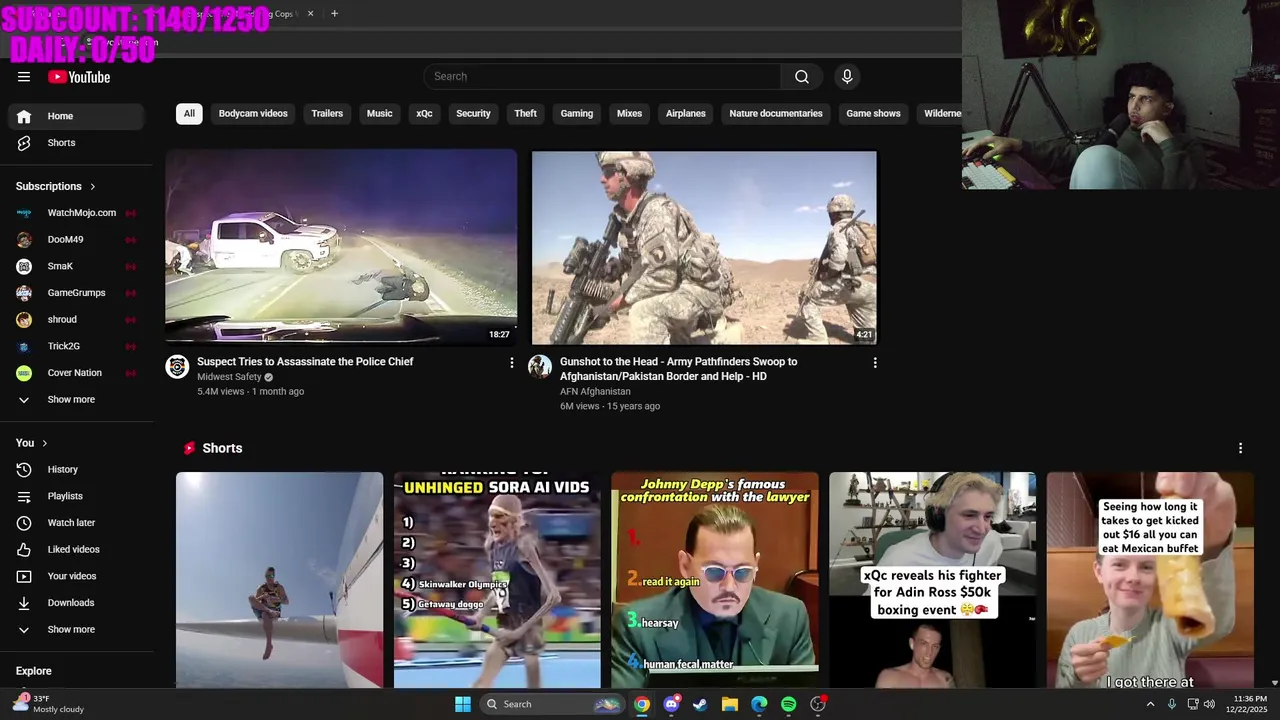Click the YouTube logo

tap(79, 77)
